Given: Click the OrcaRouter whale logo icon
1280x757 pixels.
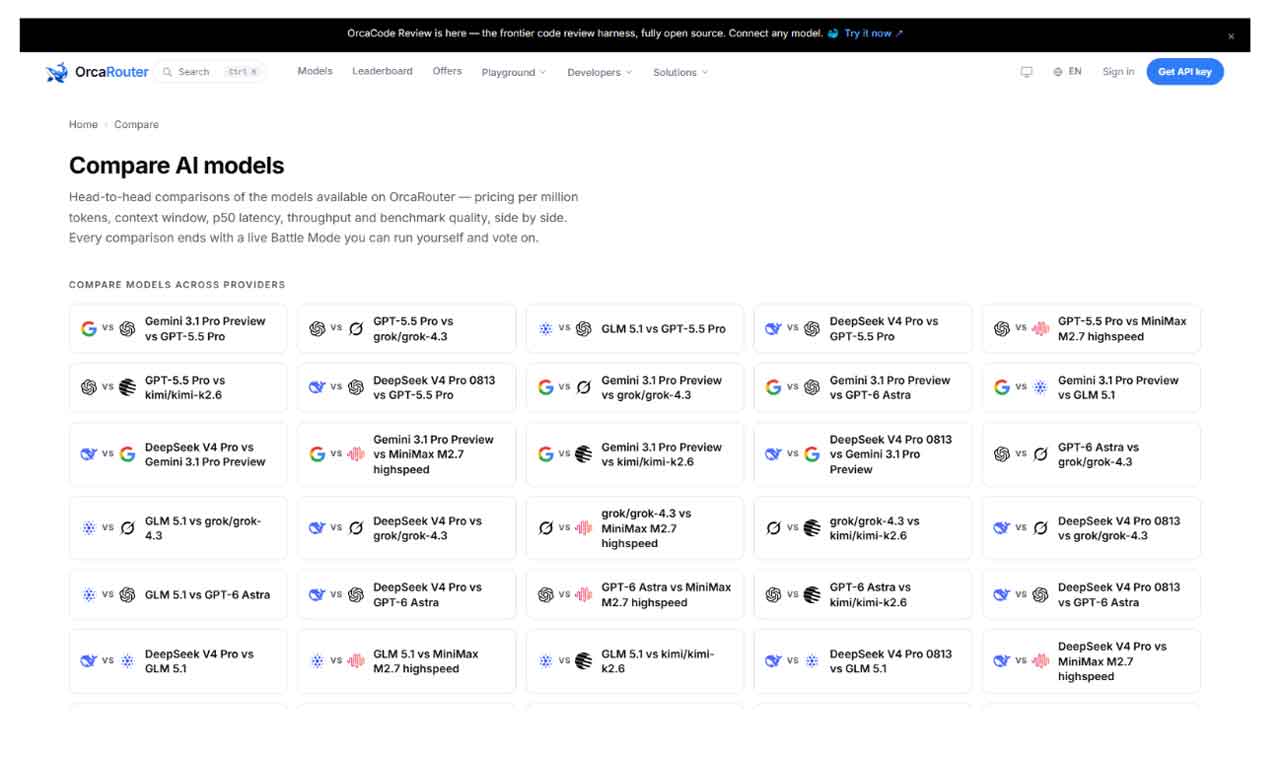Looking at the screenshot, I should click(57, 72).
